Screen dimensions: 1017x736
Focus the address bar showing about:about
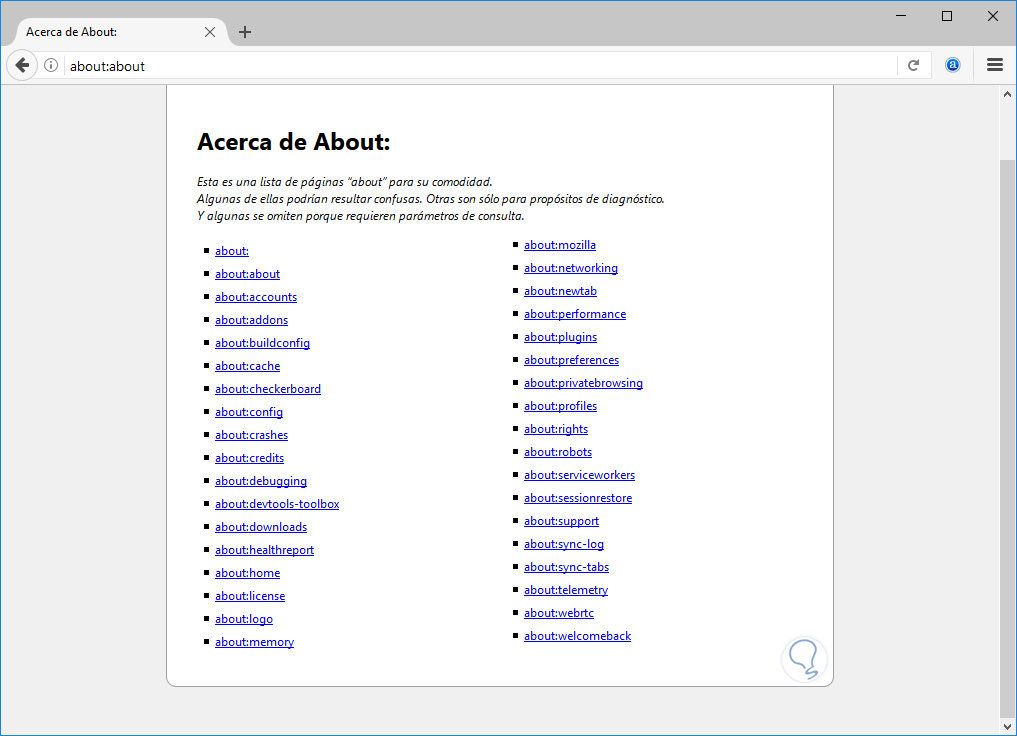(x=480, y=66)
